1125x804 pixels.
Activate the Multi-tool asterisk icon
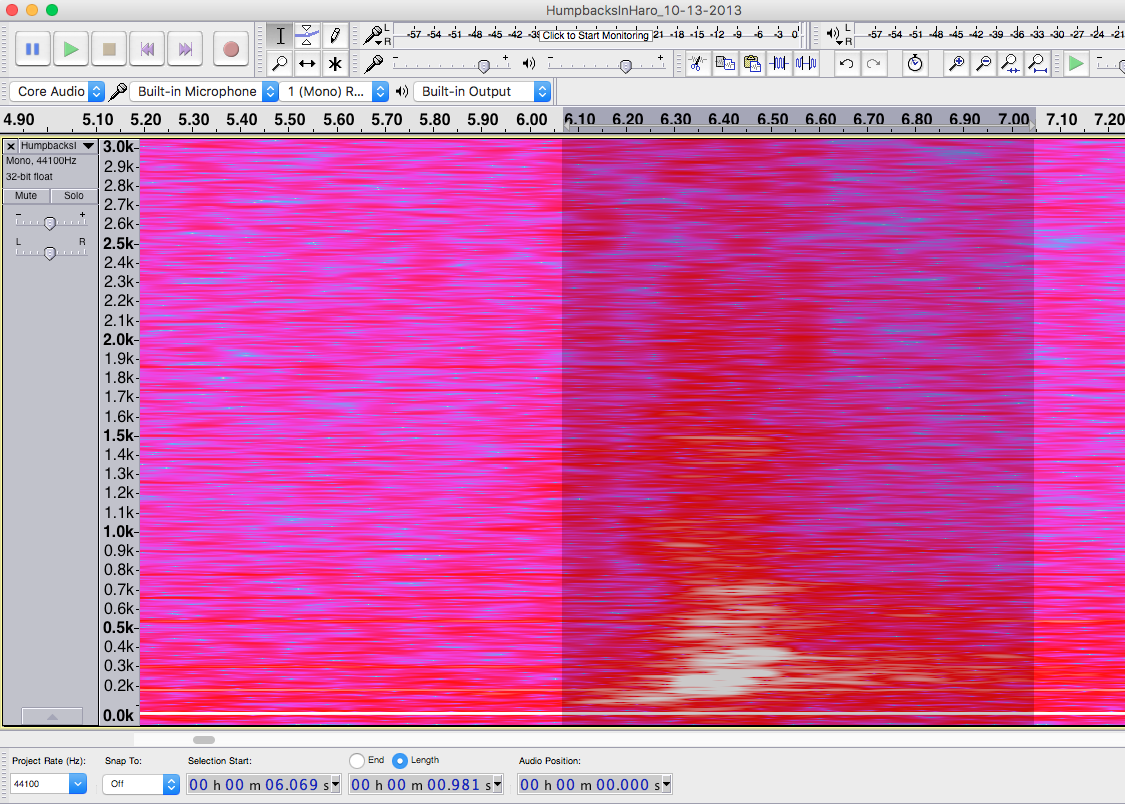(x=335, y=64)
